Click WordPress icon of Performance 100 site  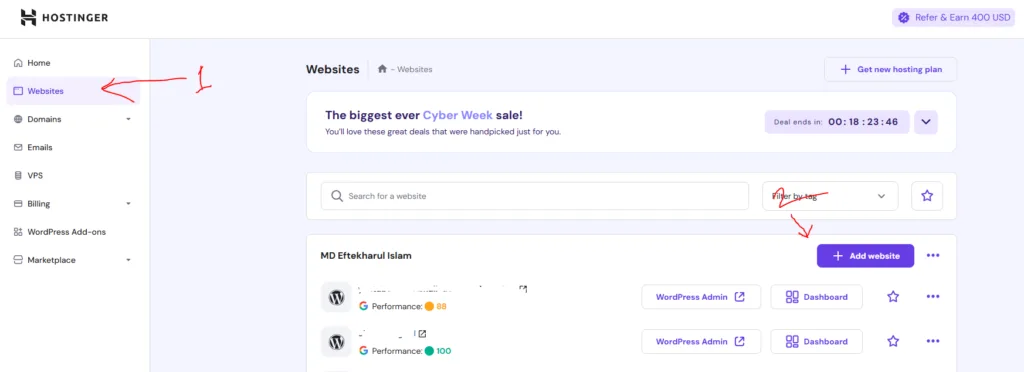[x=336, y=342]
